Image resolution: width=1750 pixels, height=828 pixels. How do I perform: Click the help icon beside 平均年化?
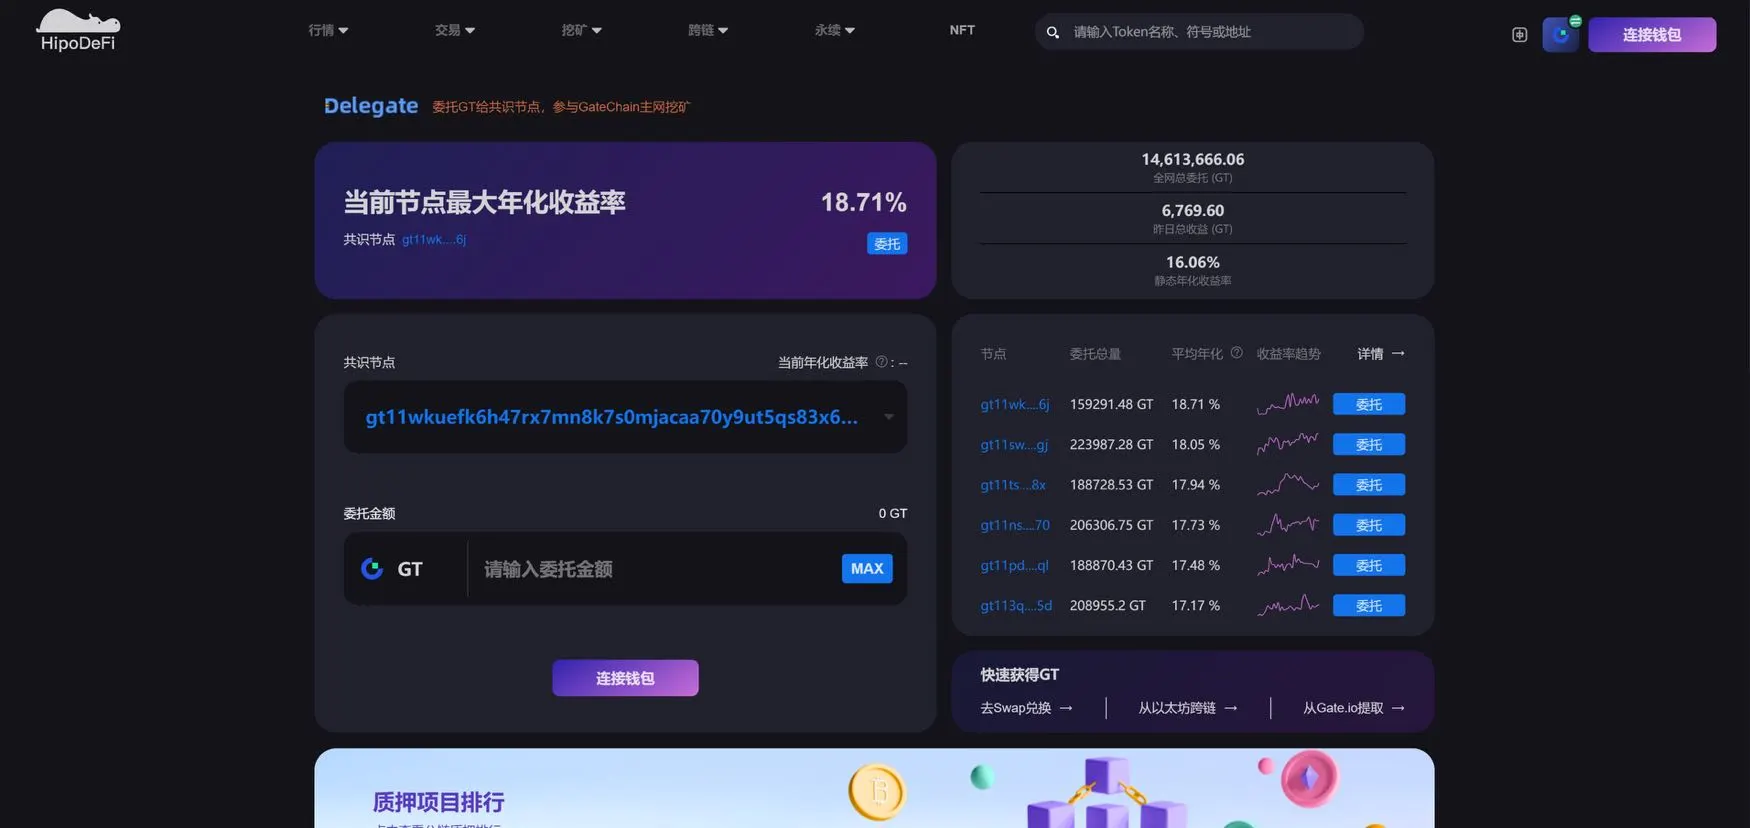click(1236, 353)
